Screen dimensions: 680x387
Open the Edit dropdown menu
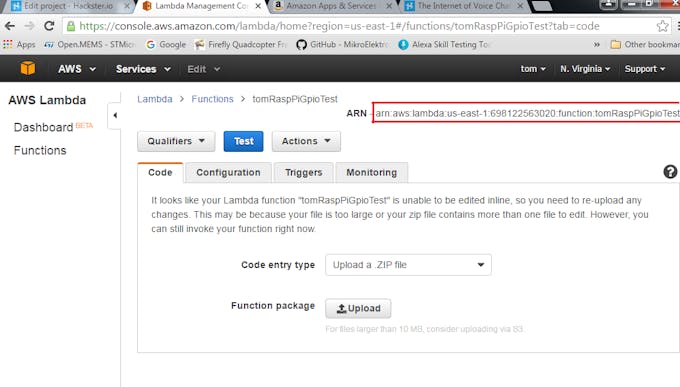point(203,69)
